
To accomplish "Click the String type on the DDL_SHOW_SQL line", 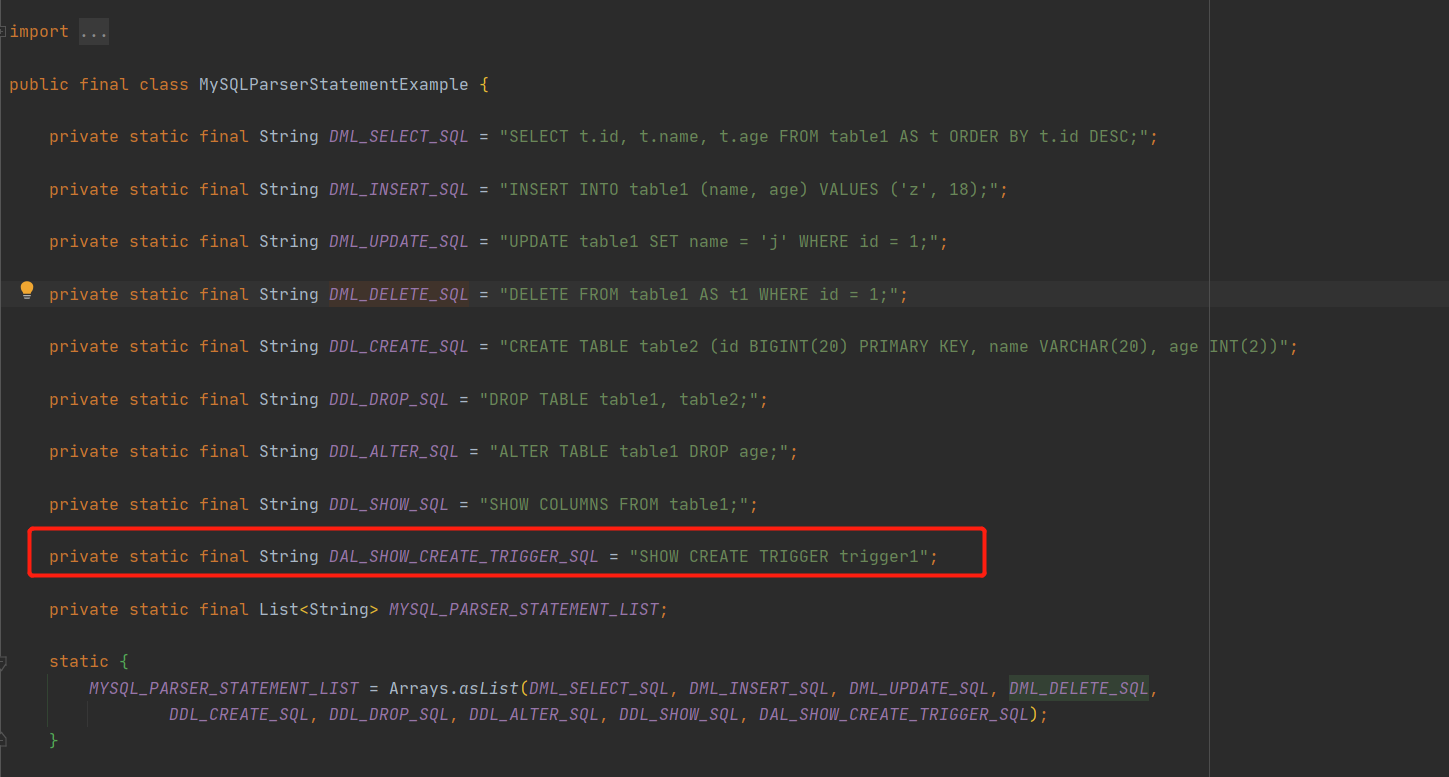I will coord(288,505).
